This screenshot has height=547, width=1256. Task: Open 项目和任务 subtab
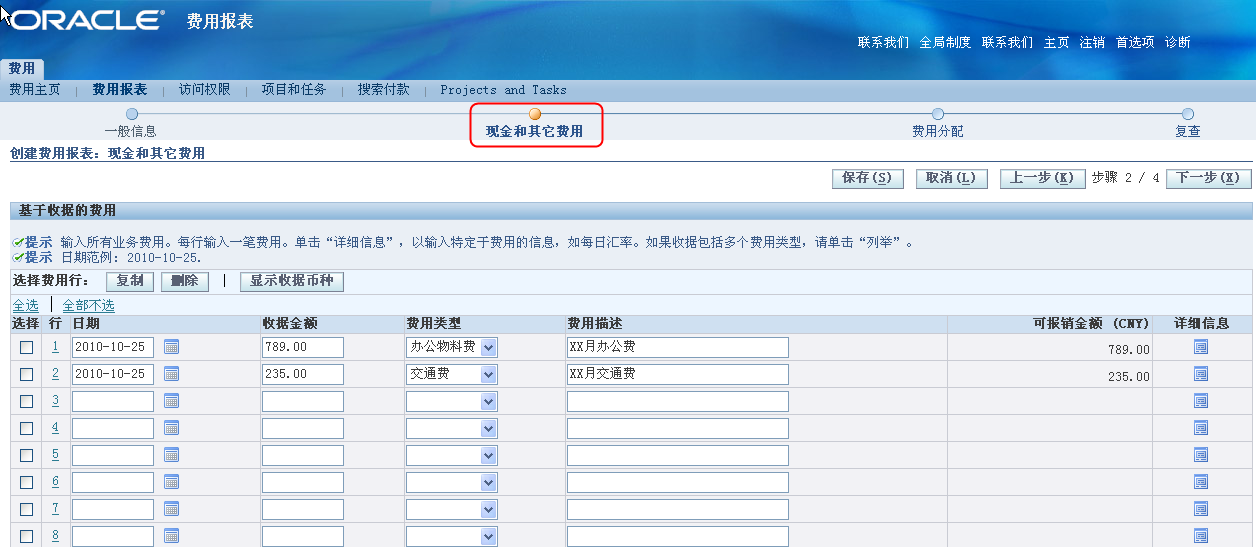(x=294, y=90)
